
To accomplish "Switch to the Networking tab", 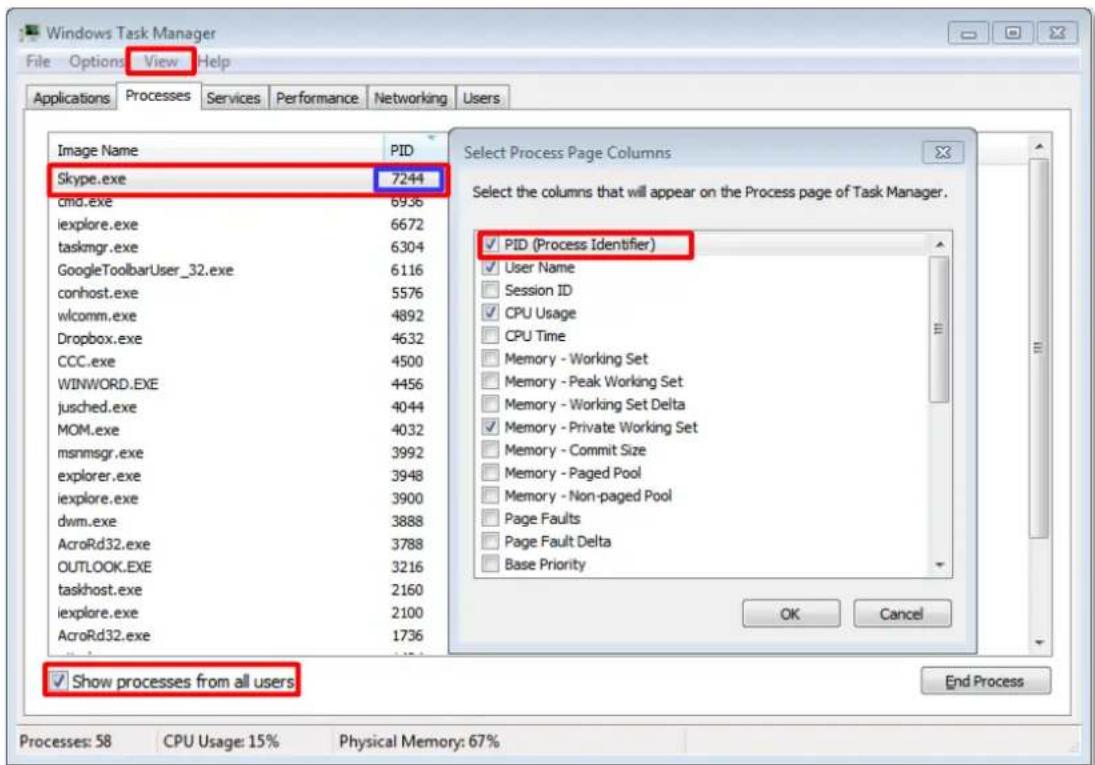I will coord(411,98).
